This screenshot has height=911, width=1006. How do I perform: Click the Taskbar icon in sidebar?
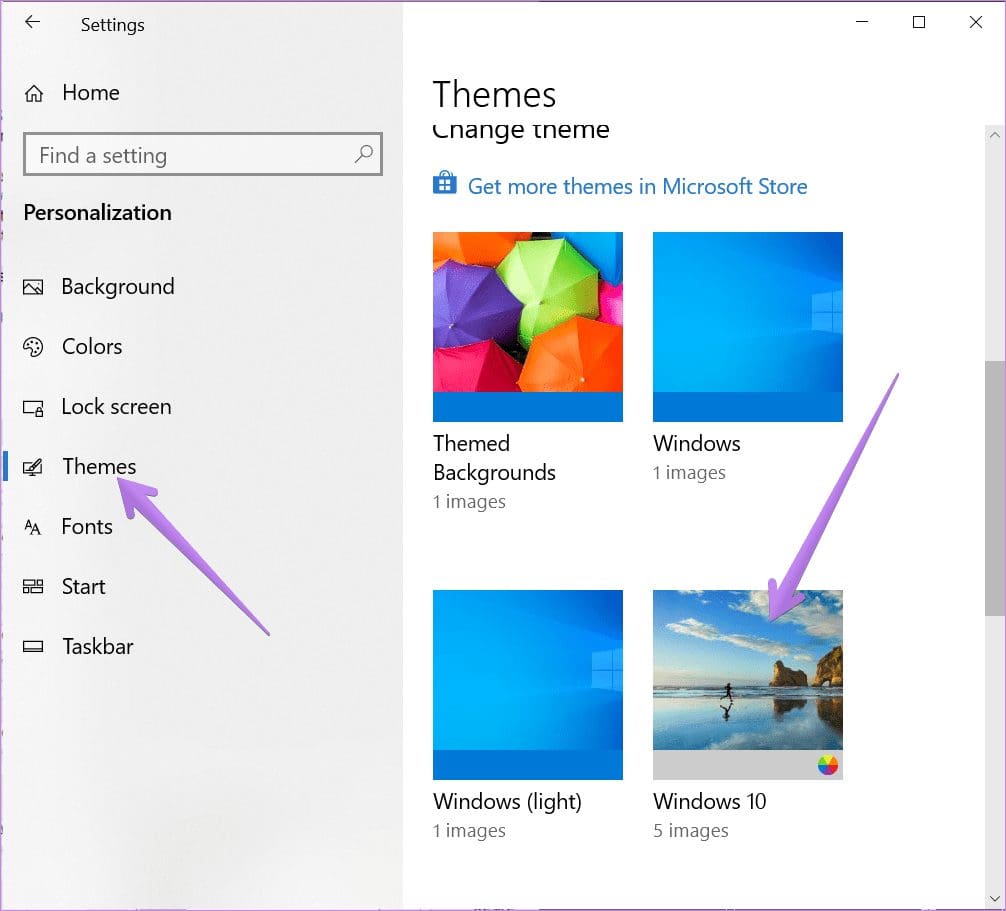pyautogui.click(x=33, y=647)
